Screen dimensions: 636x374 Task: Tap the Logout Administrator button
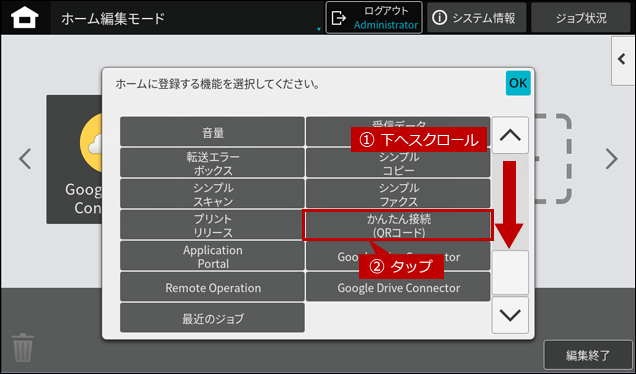coord(374,18)
